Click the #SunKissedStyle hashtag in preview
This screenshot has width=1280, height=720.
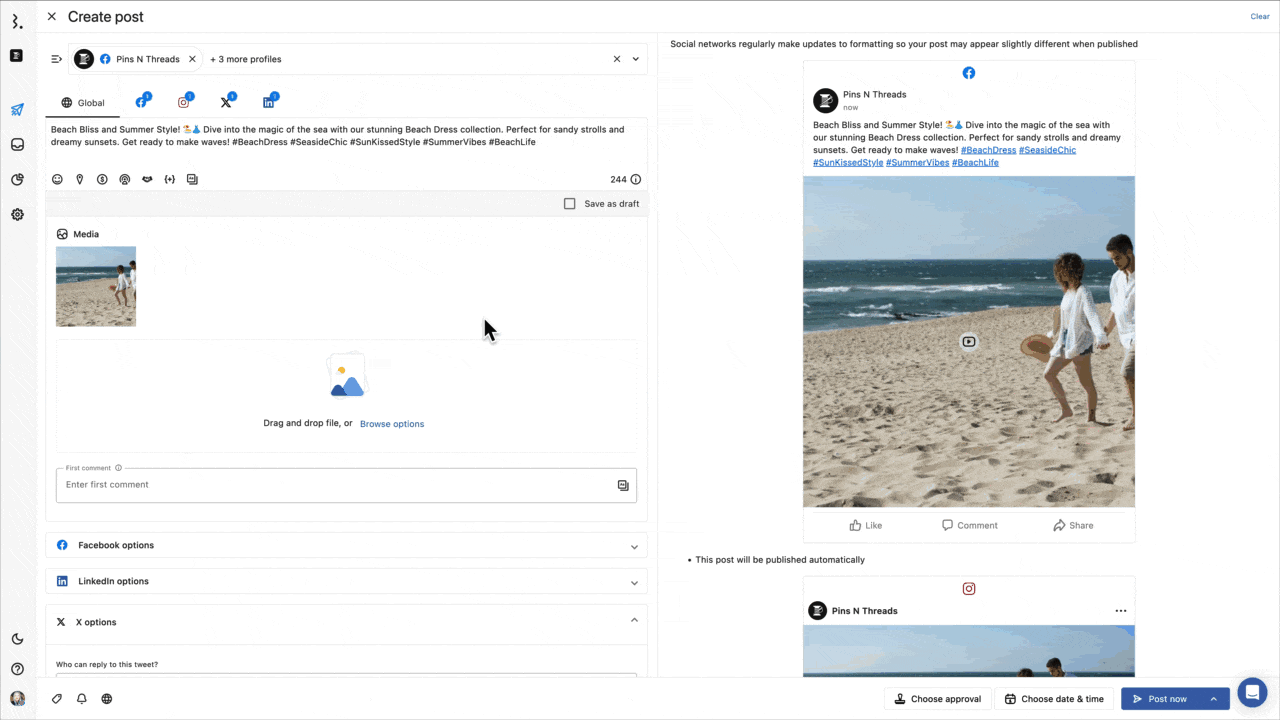pos(848,162)
